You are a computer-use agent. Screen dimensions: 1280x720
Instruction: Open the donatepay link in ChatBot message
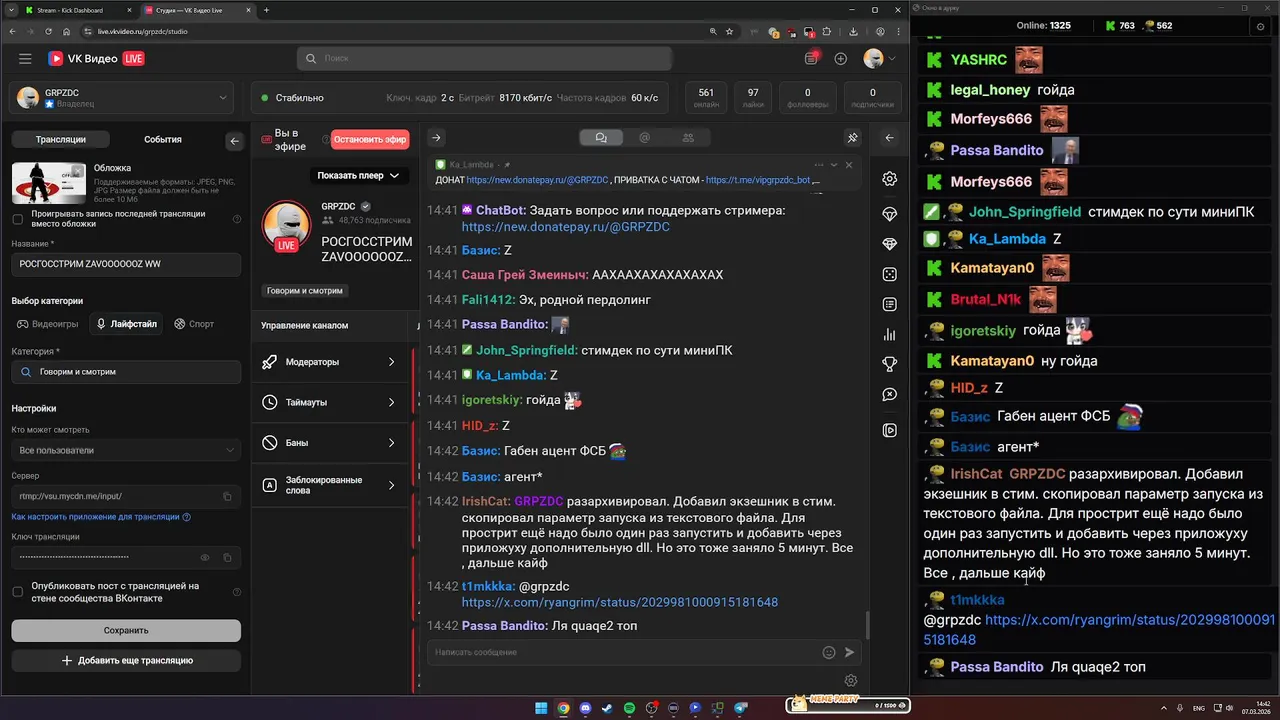pos(565,227)
